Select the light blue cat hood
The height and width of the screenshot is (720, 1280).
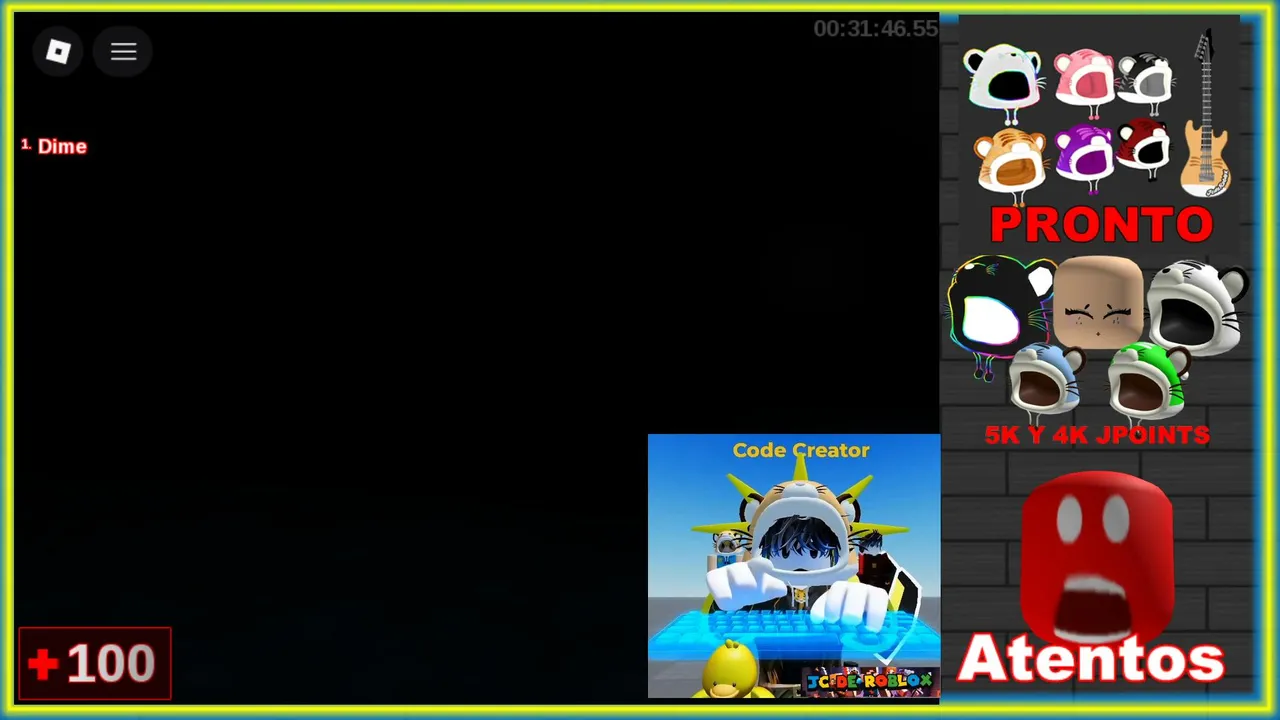click(x=1046, y=380)
